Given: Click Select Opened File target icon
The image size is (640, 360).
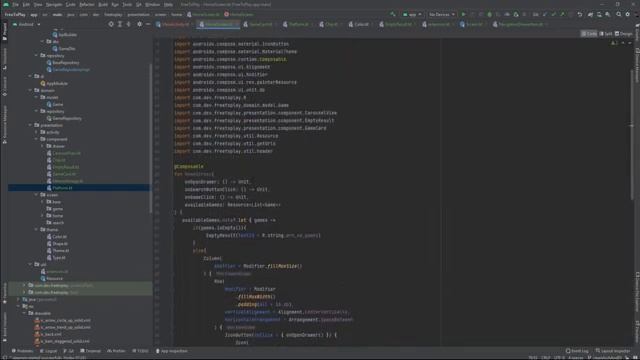Looking at the screenshot, I should click(x=111, y=24).
